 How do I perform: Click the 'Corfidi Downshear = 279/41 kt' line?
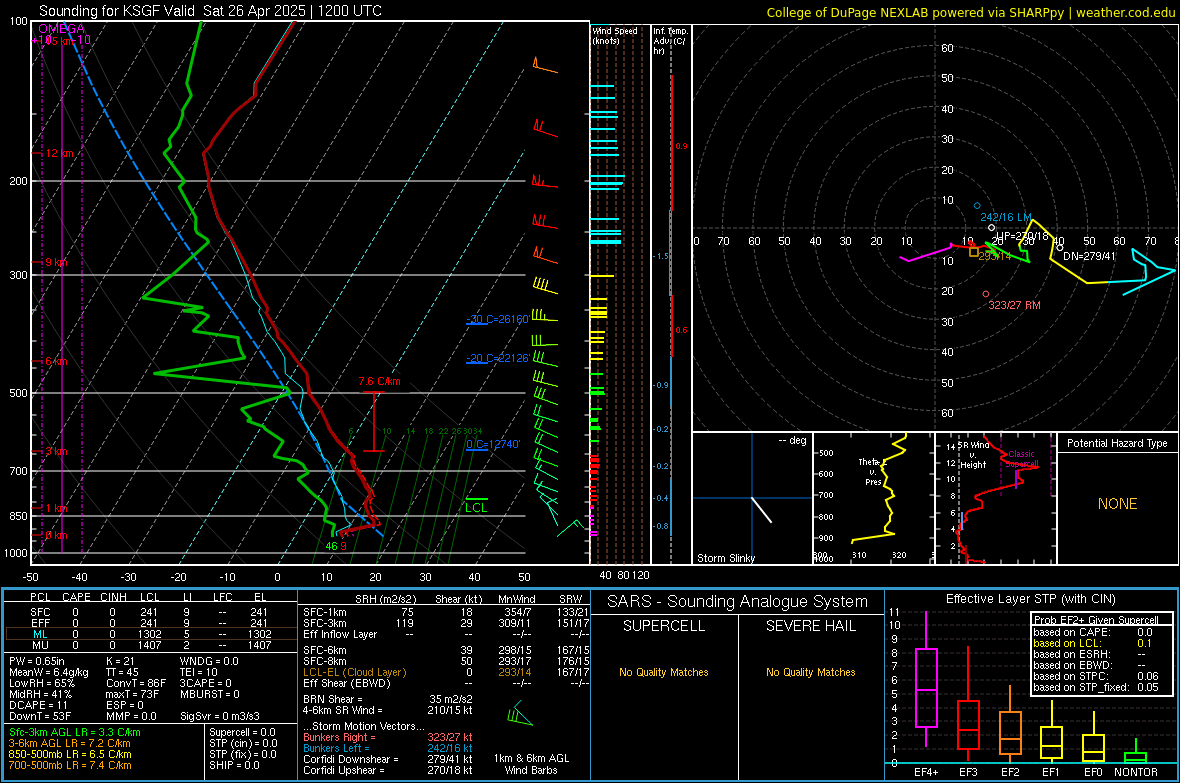388,759
